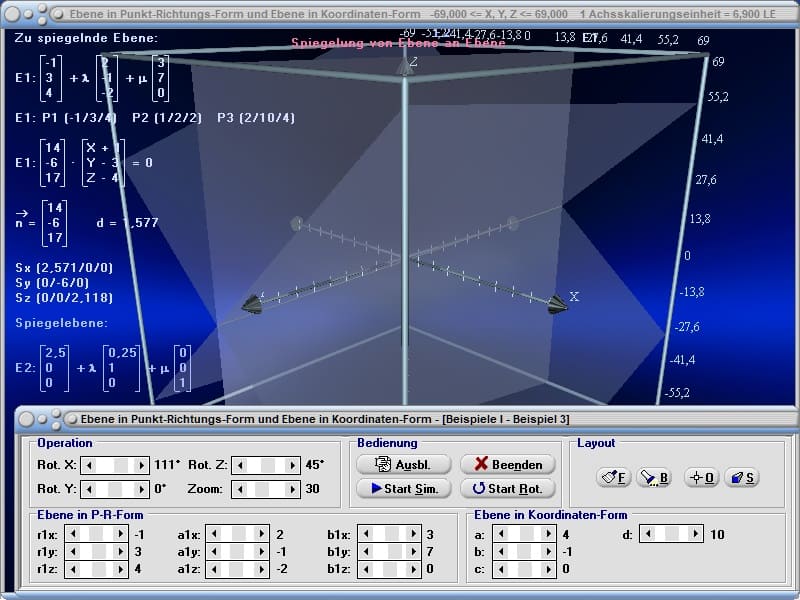The width and height of the screenshot is (800, 600).
Task: Decrease coefficient b with left arrow
Action: (501, 552)
